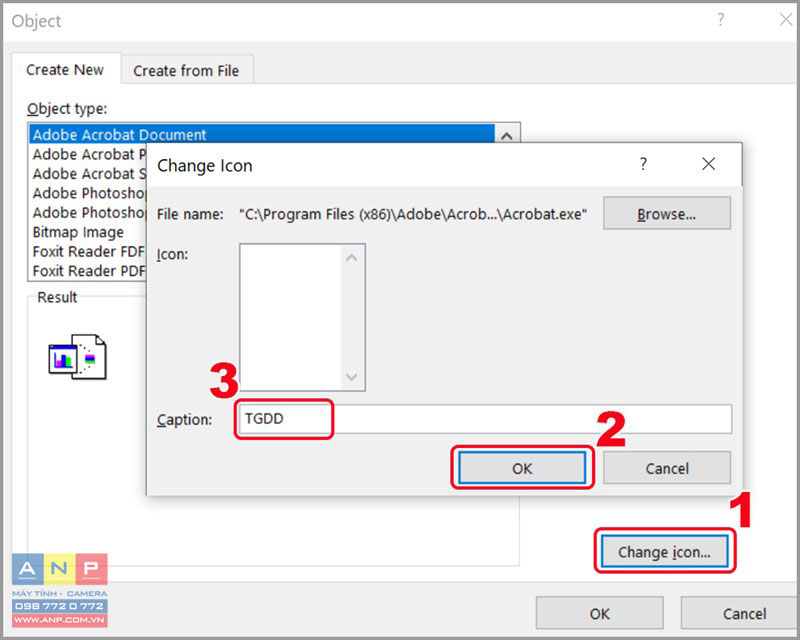800x640 pixels.
Task: Select Adobe Acrobat Document in object type list
Action: point(262,135)
